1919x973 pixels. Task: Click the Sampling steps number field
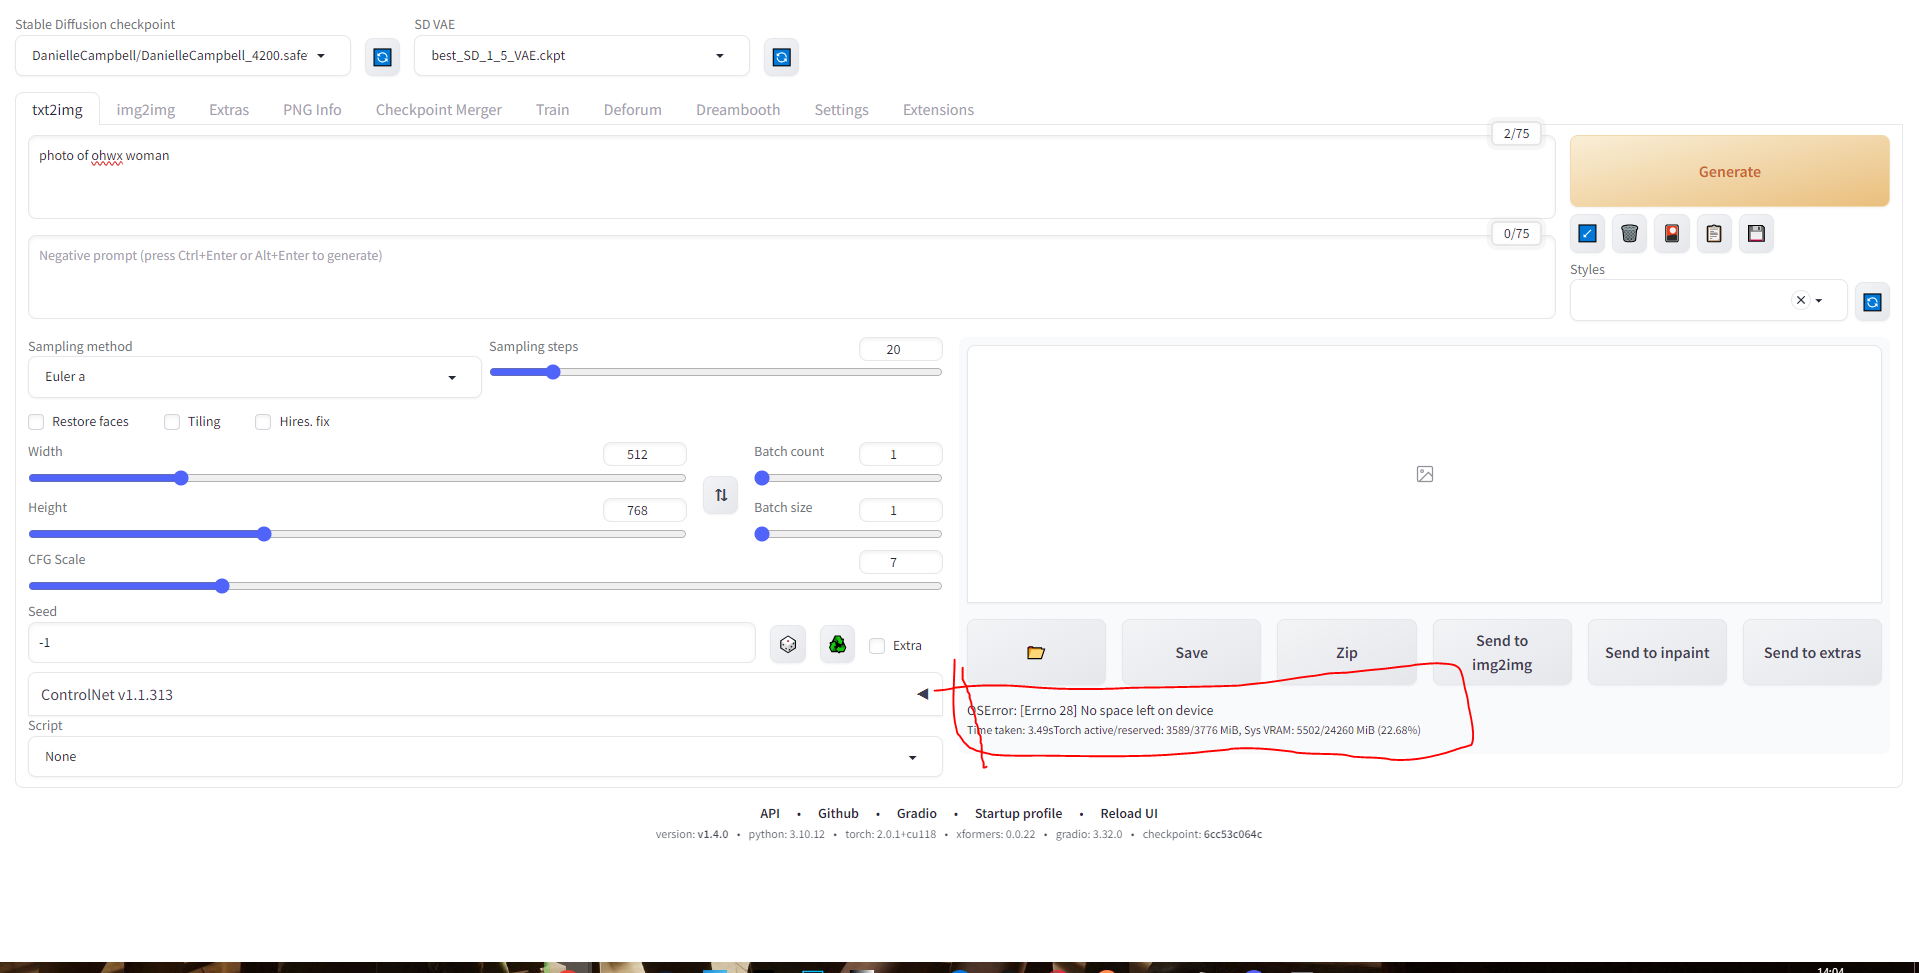900,349
